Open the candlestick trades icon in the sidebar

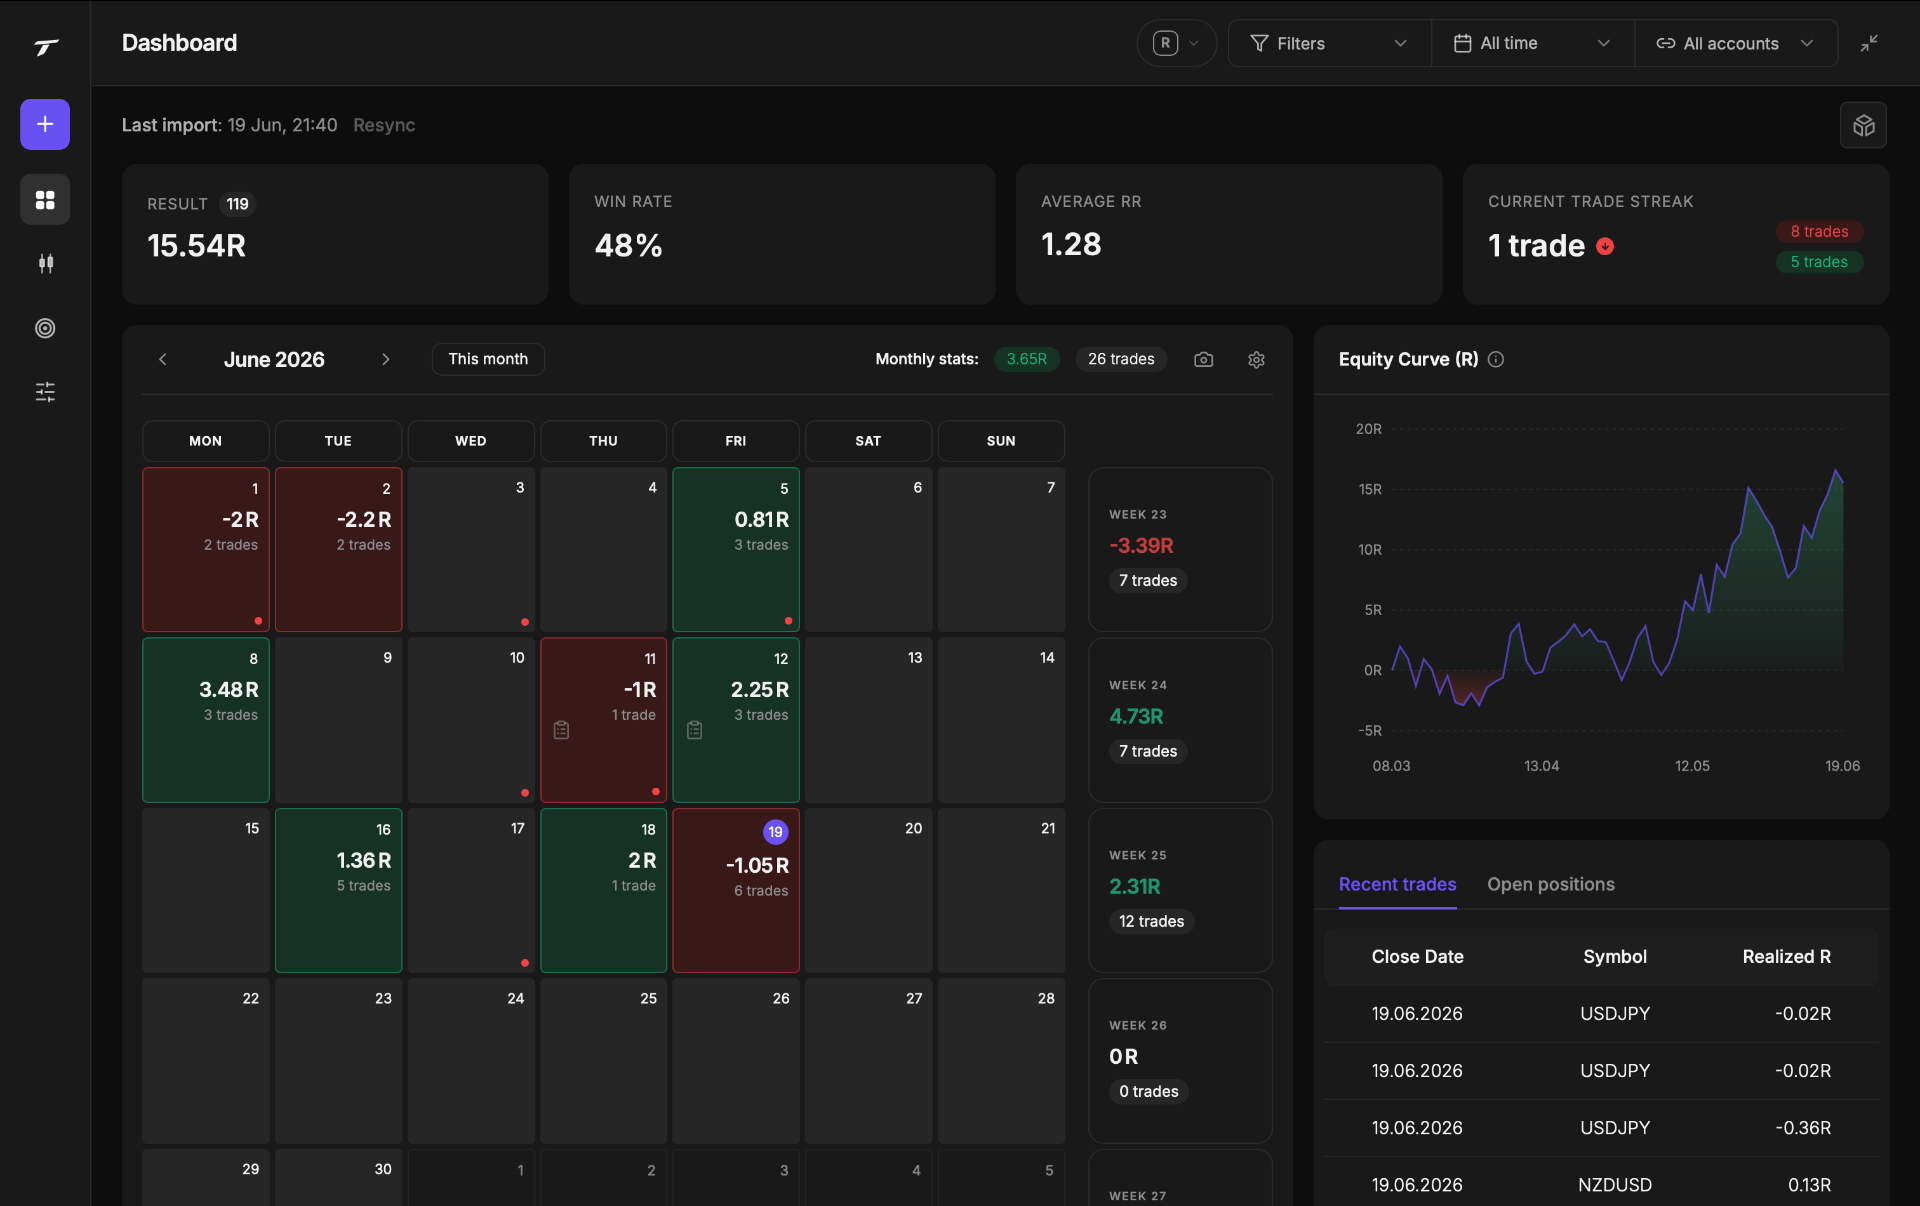45,263
